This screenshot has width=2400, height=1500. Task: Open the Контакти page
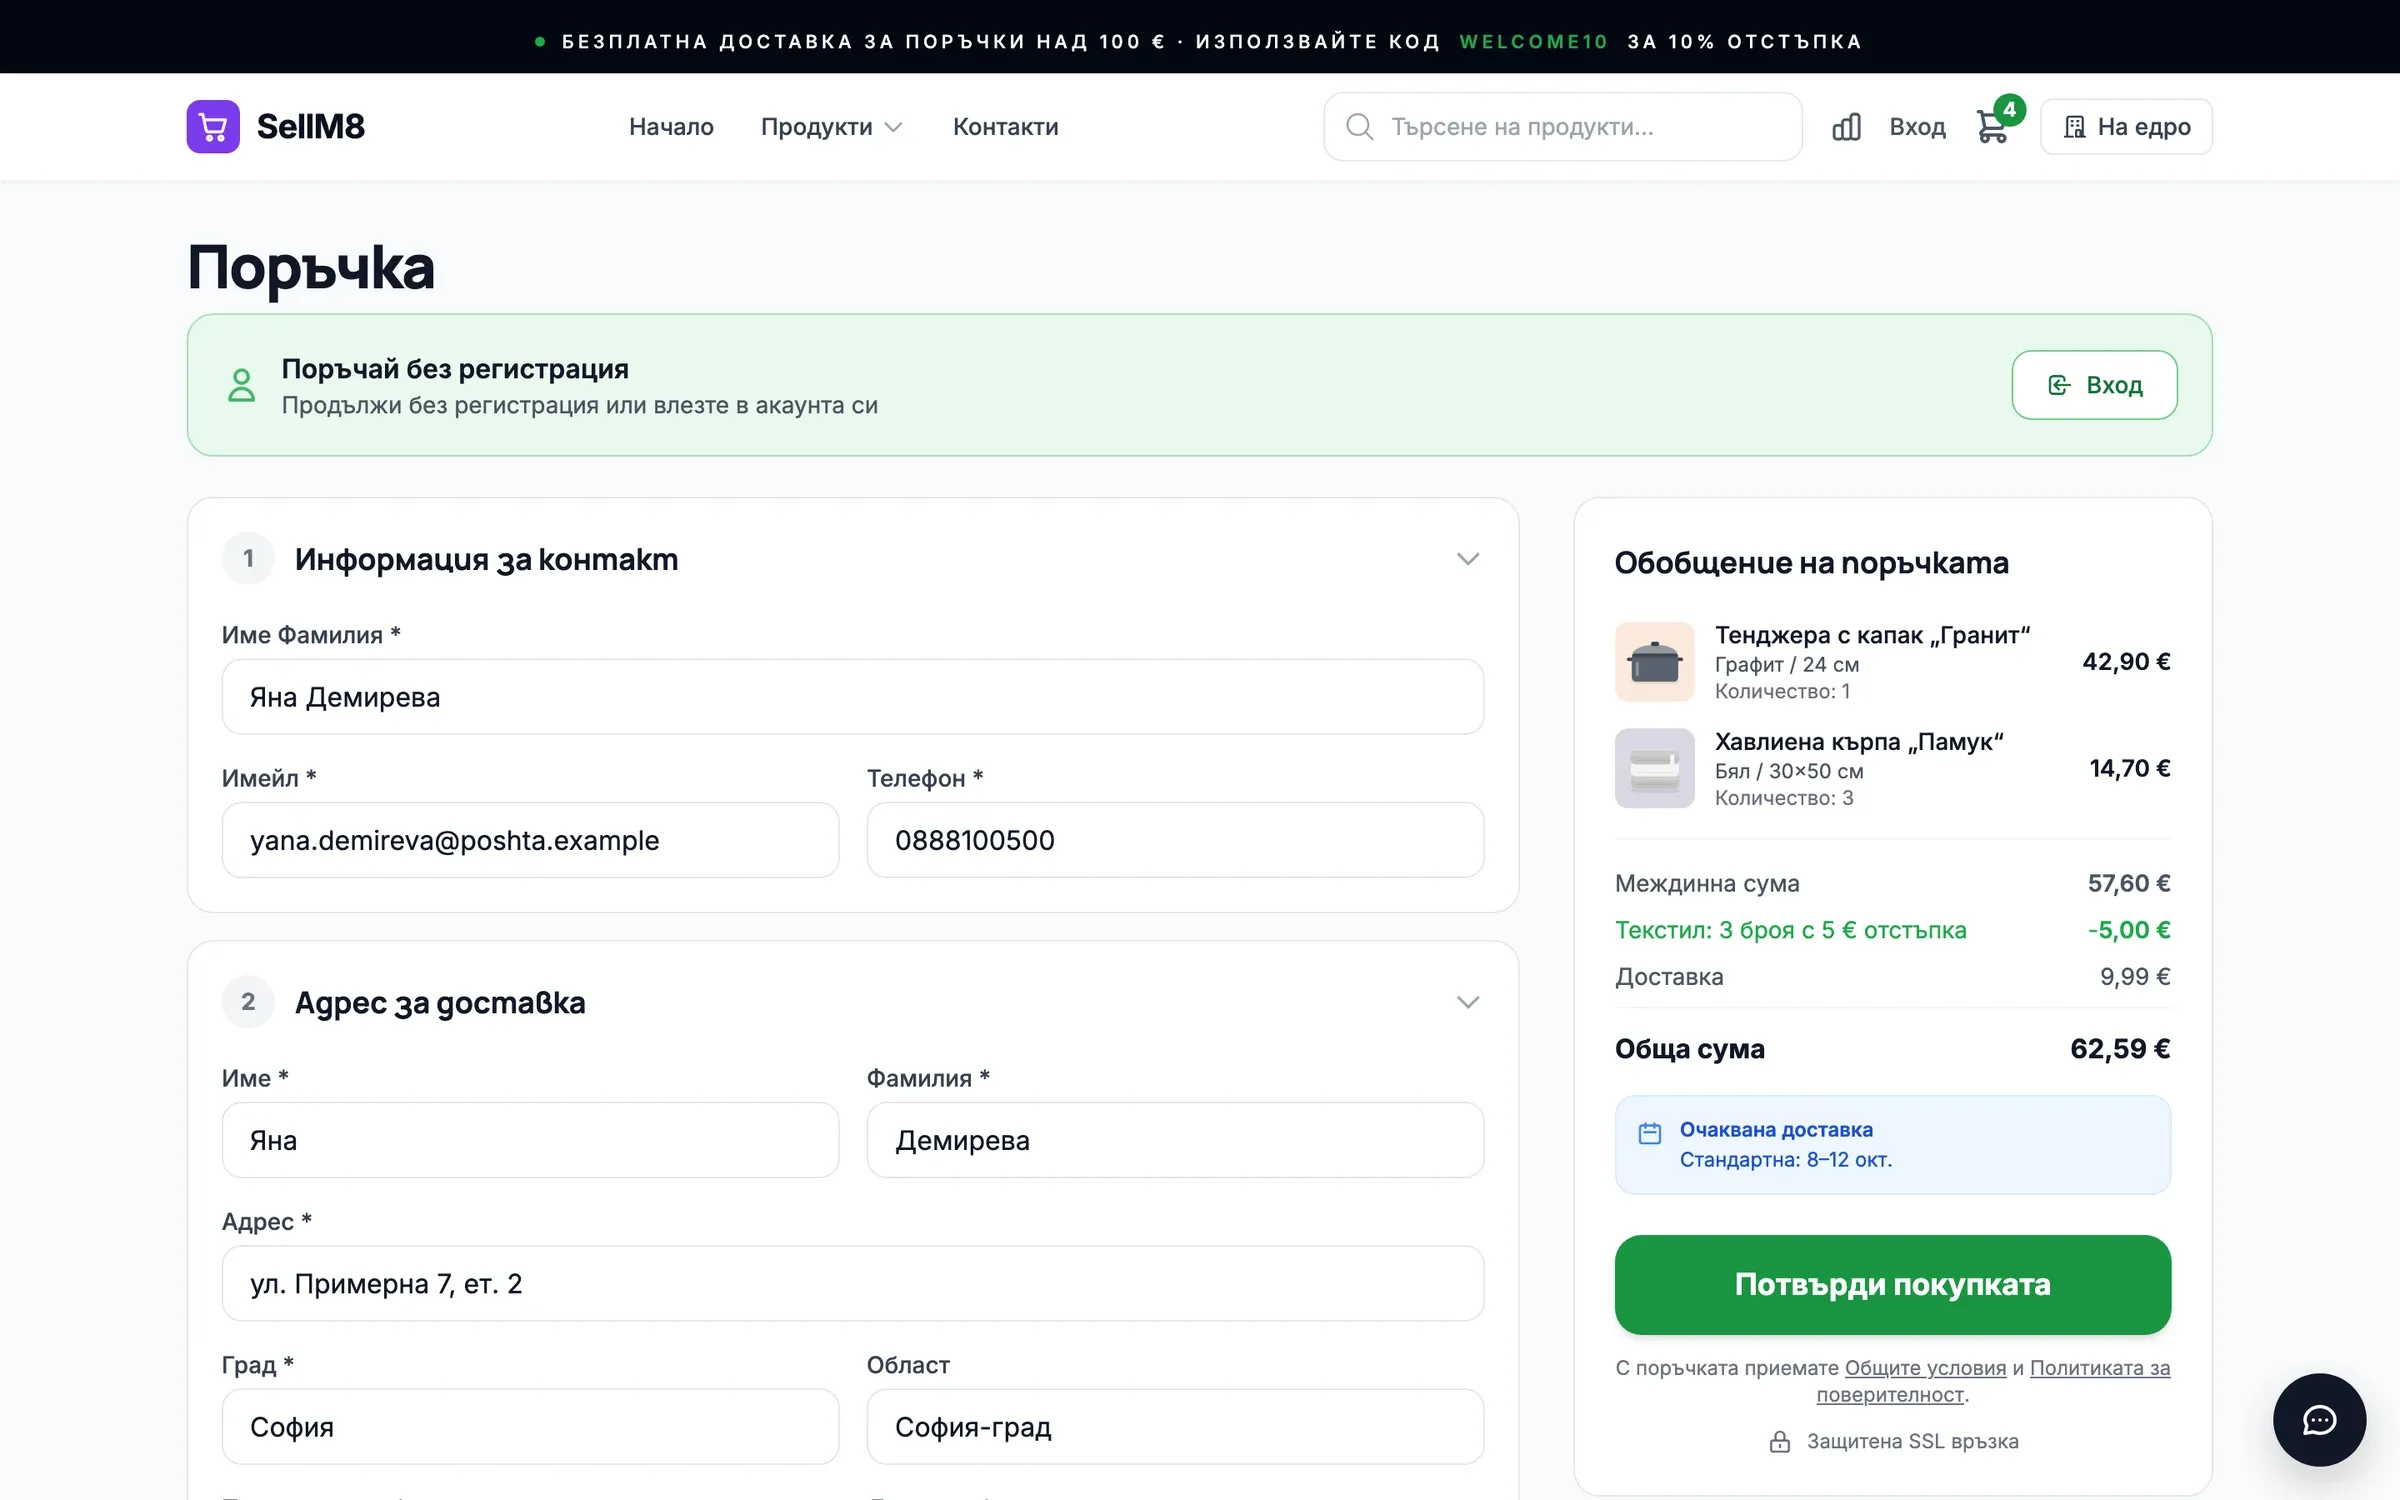(1005, 127)
